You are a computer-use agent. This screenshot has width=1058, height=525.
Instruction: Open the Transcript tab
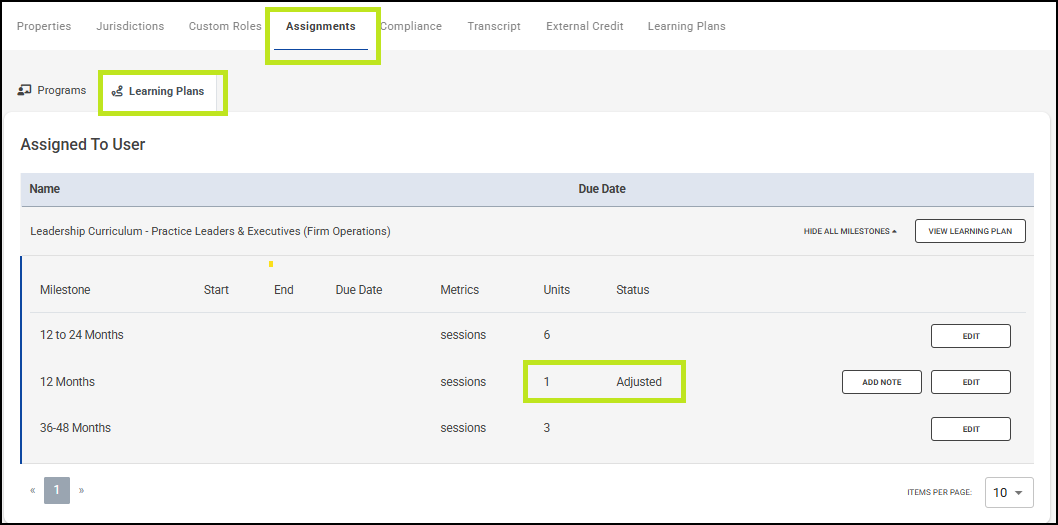(x=494, y=26)
